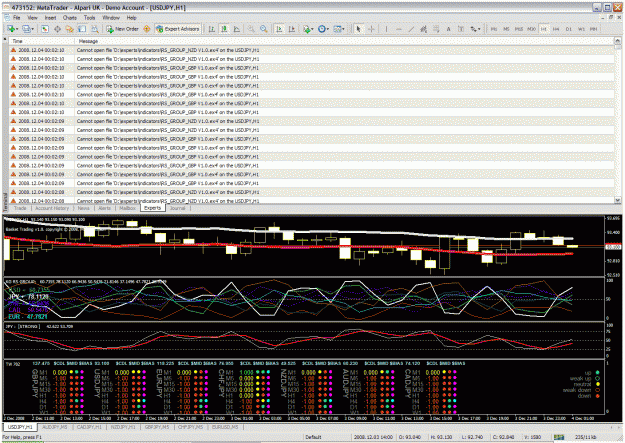The height and width of the screenshot is (443, 625).
Task: Open the AUDJPY,M5 chart tab
Action: click(55, 427)
